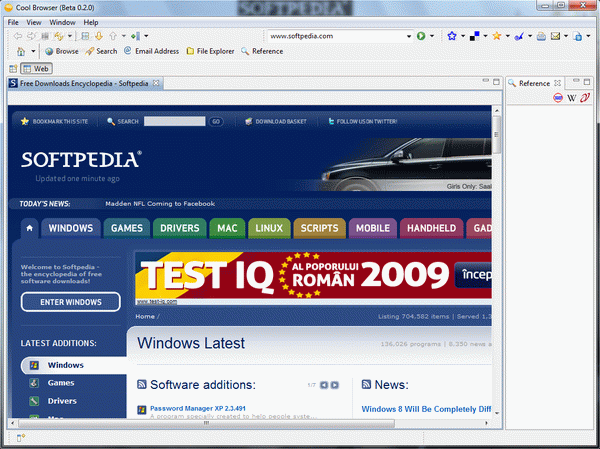Click next arrow in Software additions
This screenshot has height=449, width=600.
pyautogui.click(x=335, y=385)
